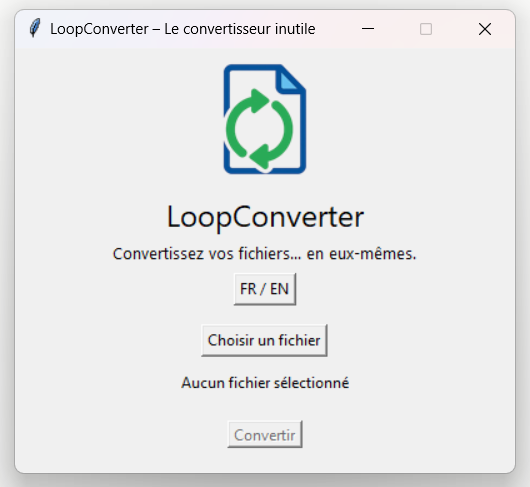
Task: Click the EN portion of the language button
Action: coord(279,289)
